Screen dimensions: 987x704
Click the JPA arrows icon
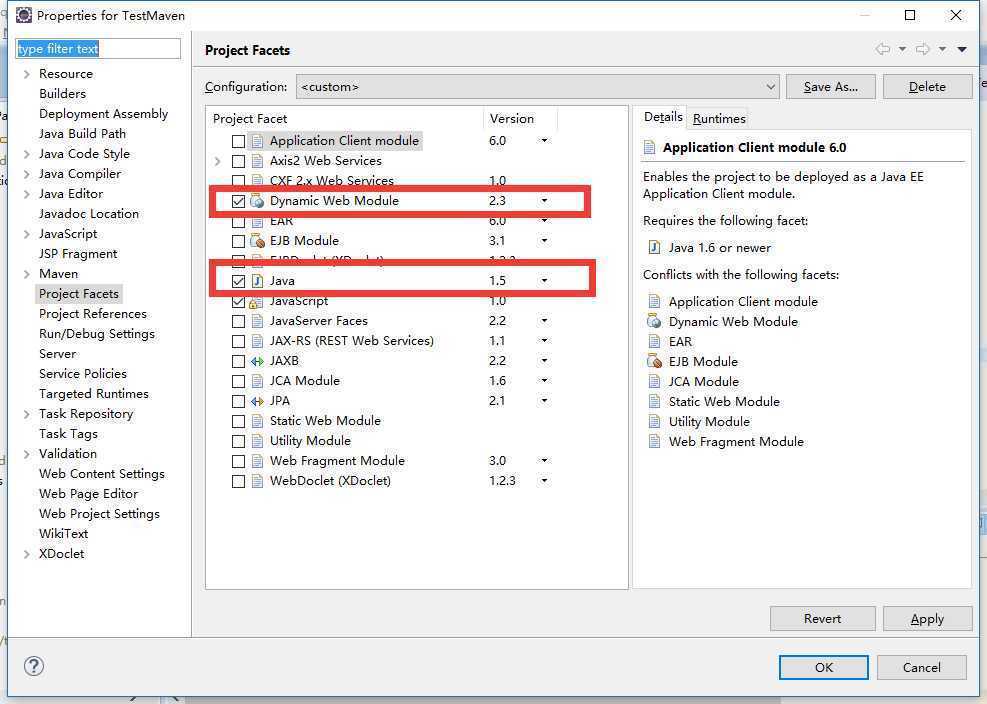(257, 401)
